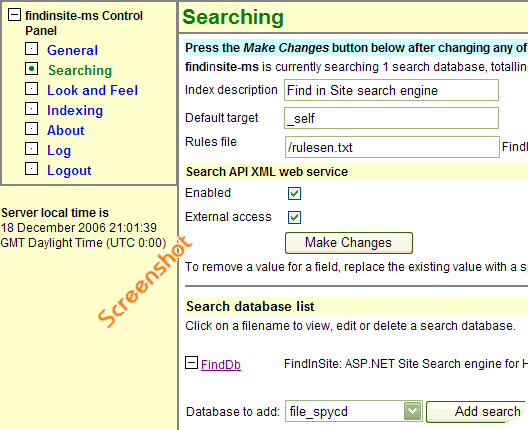
Task: Click the bullet icon beside General
Action: pos(31,49)
